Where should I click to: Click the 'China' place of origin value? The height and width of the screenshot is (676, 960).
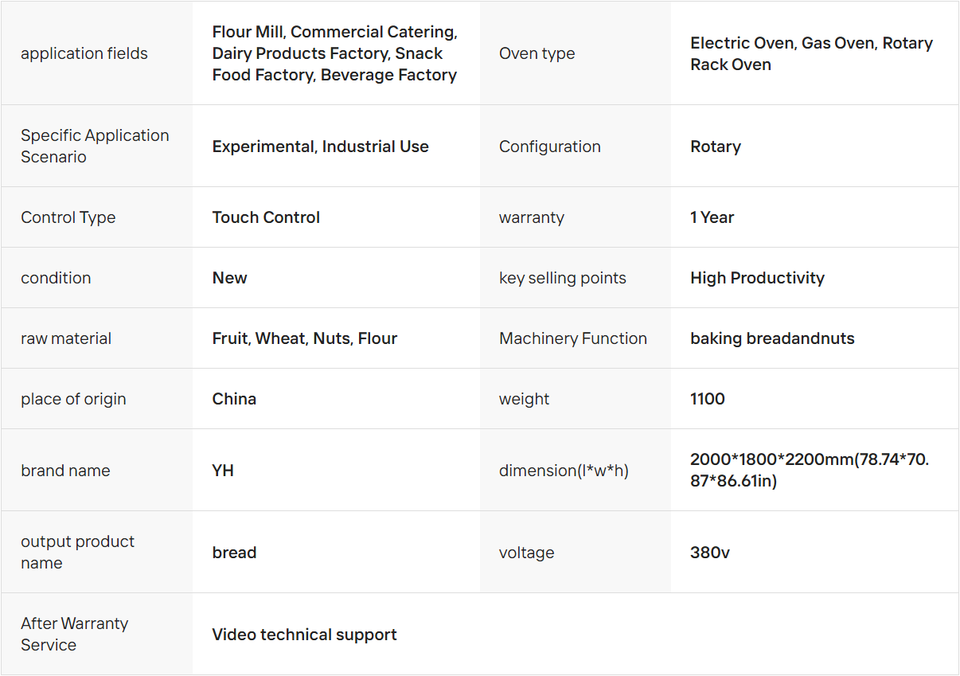coord(234,399)
